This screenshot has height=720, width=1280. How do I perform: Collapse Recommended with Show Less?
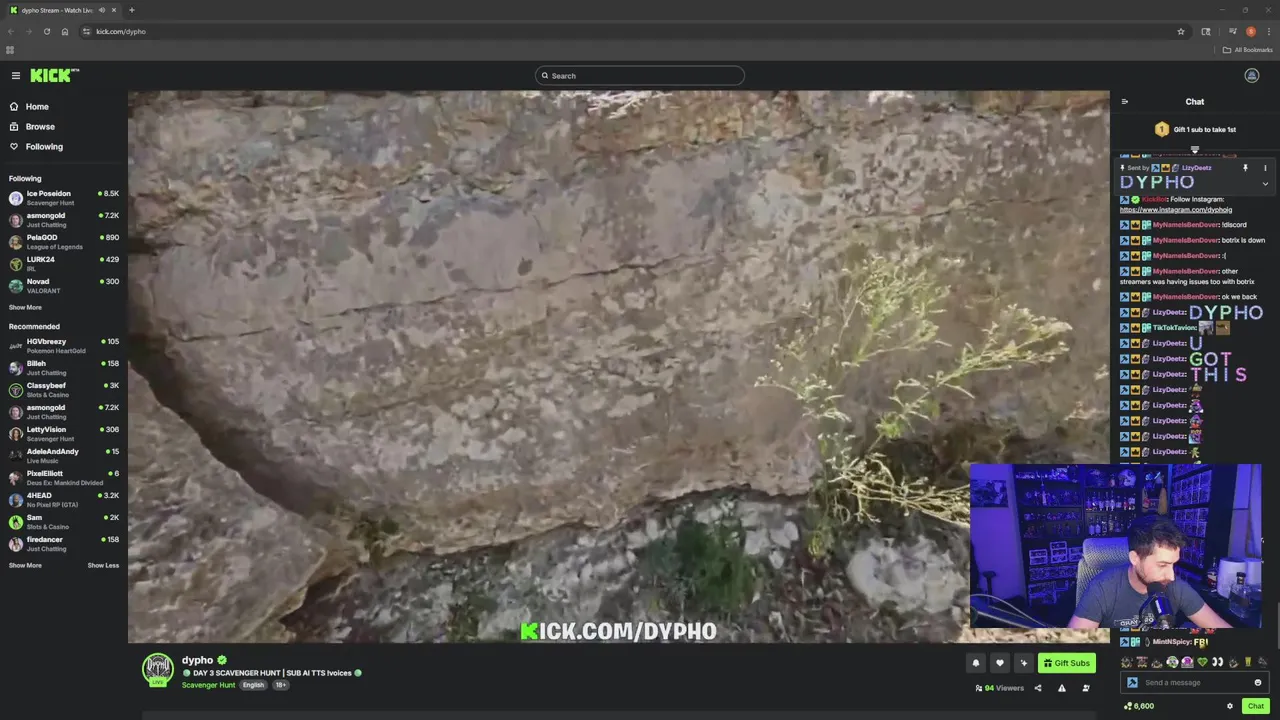[103, 565]
